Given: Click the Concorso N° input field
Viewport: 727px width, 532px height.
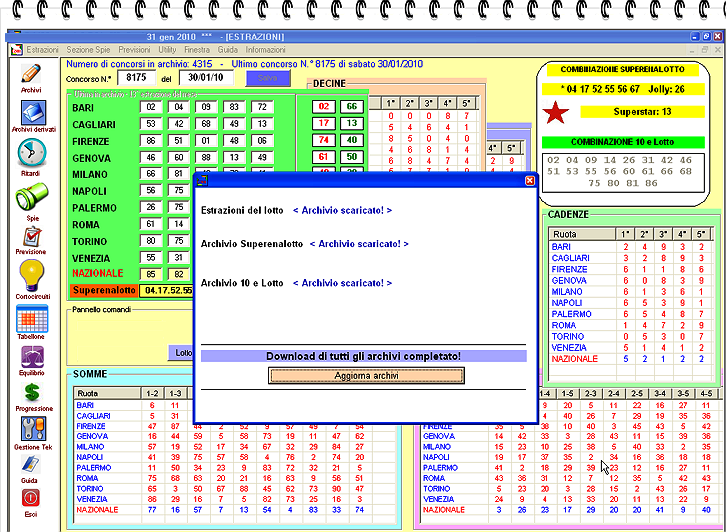Looking at the screenshot, I should pos(138,77).
